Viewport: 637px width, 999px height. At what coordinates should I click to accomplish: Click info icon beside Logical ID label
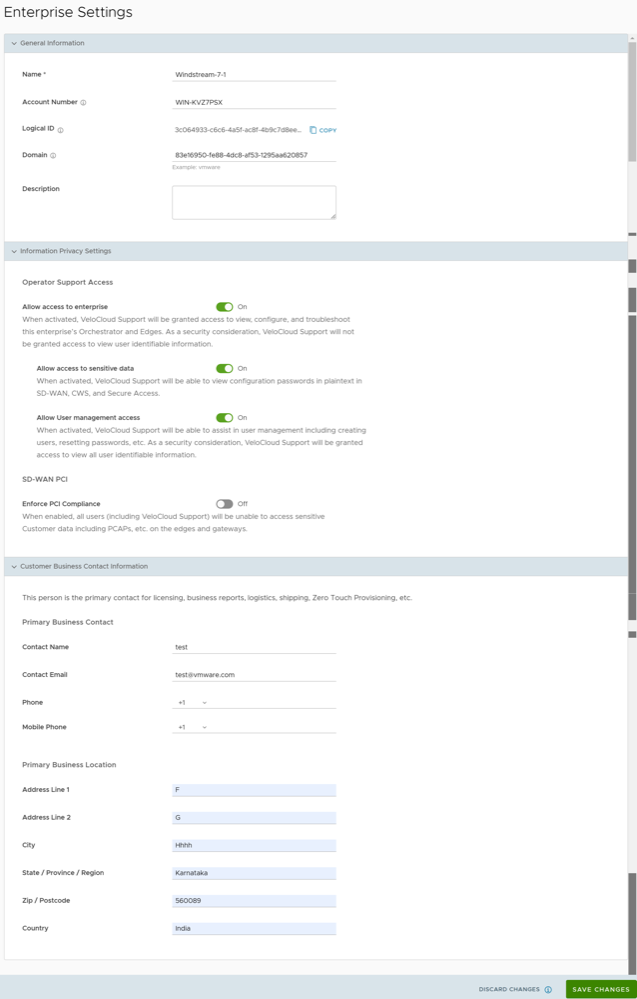tap(61, 130)
